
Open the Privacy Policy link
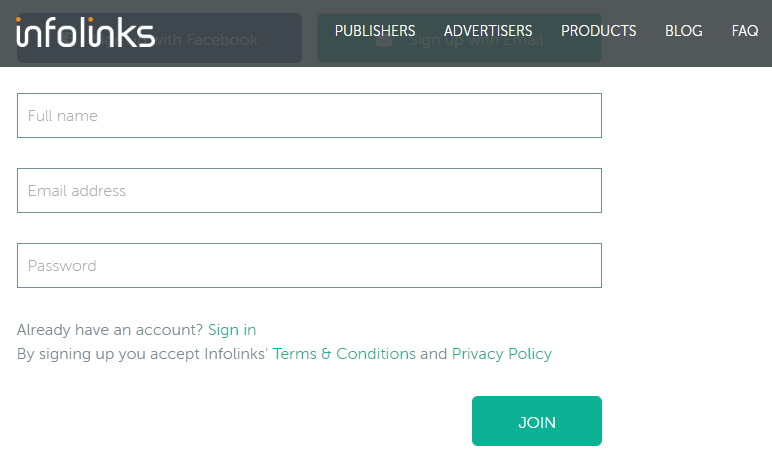pyautogui.click(x=501, y=354)
